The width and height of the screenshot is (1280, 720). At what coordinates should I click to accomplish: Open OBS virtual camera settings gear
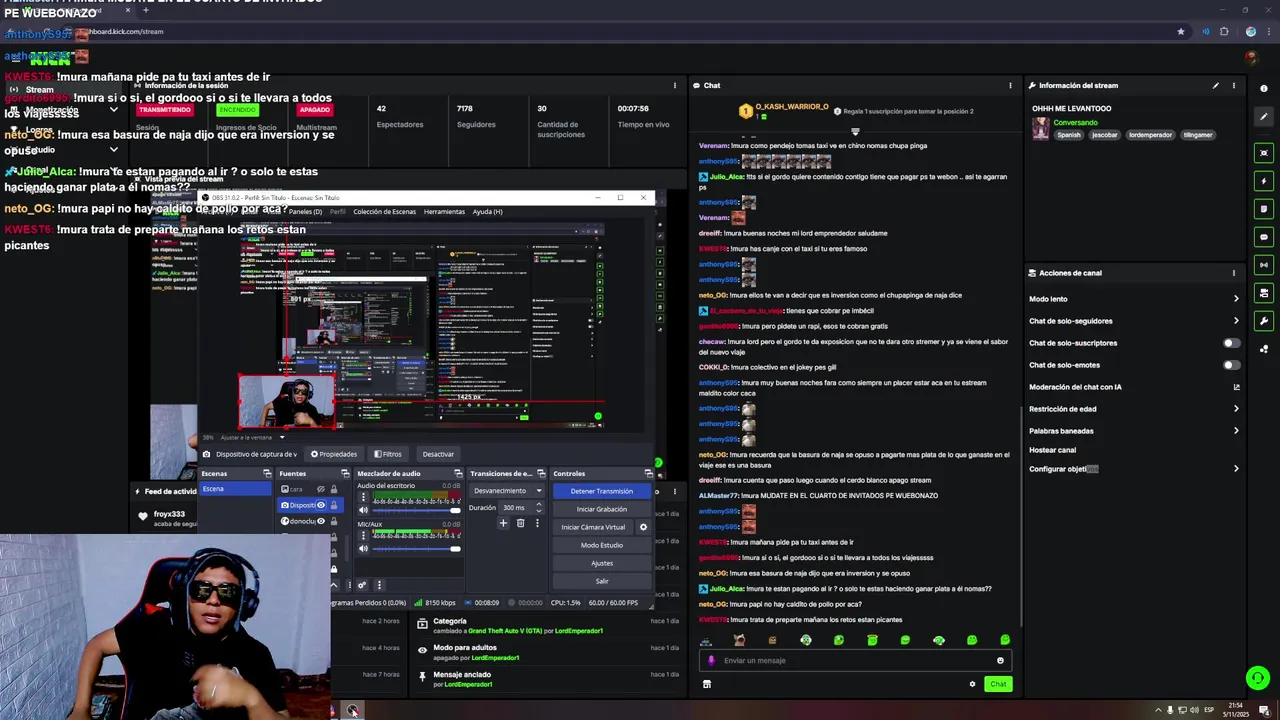tap(643, 527)
